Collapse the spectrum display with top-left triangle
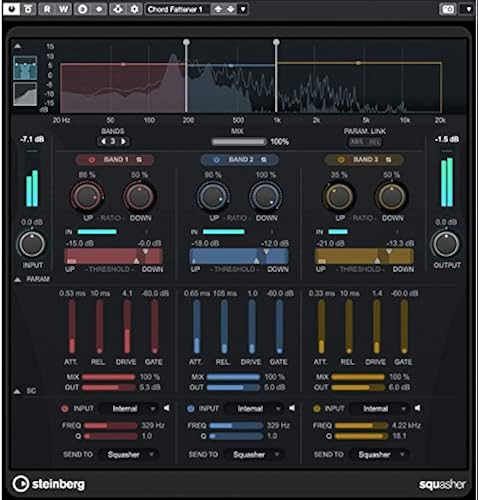Viewport: 478px width, 500px height. [17, 46]
